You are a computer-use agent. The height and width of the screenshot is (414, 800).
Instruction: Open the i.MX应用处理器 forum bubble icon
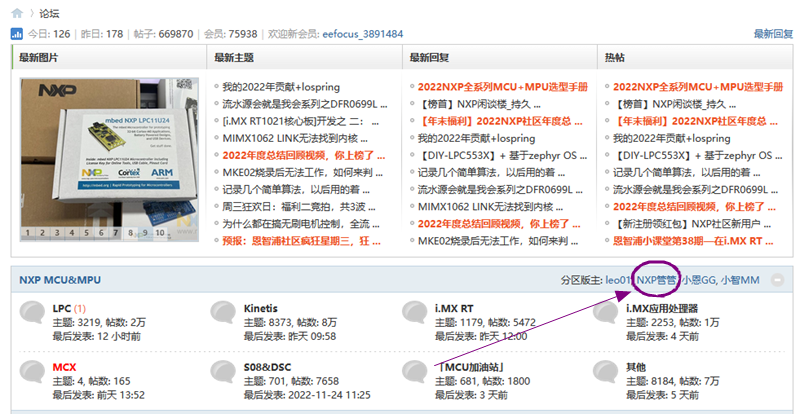[606, 312]
